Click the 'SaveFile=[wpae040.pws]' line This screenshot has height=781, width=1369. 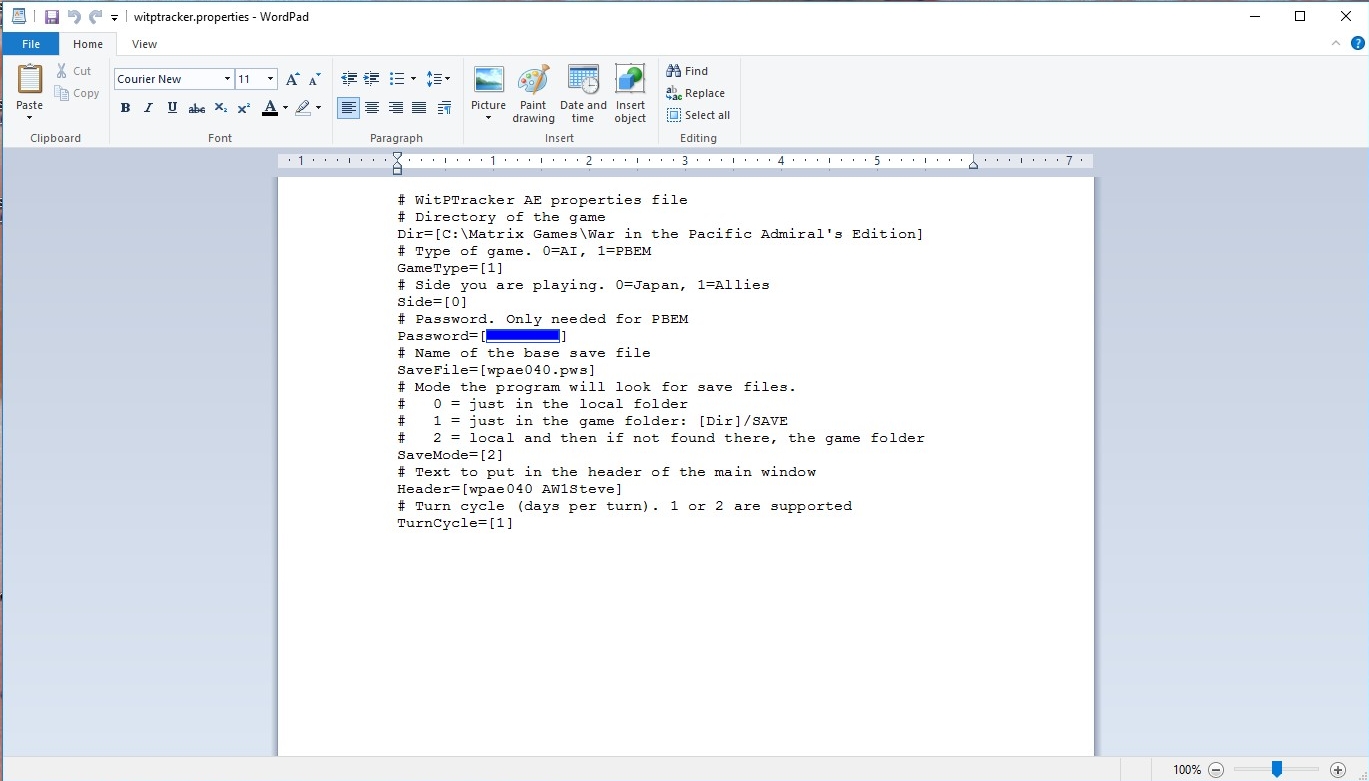(496, 370)
